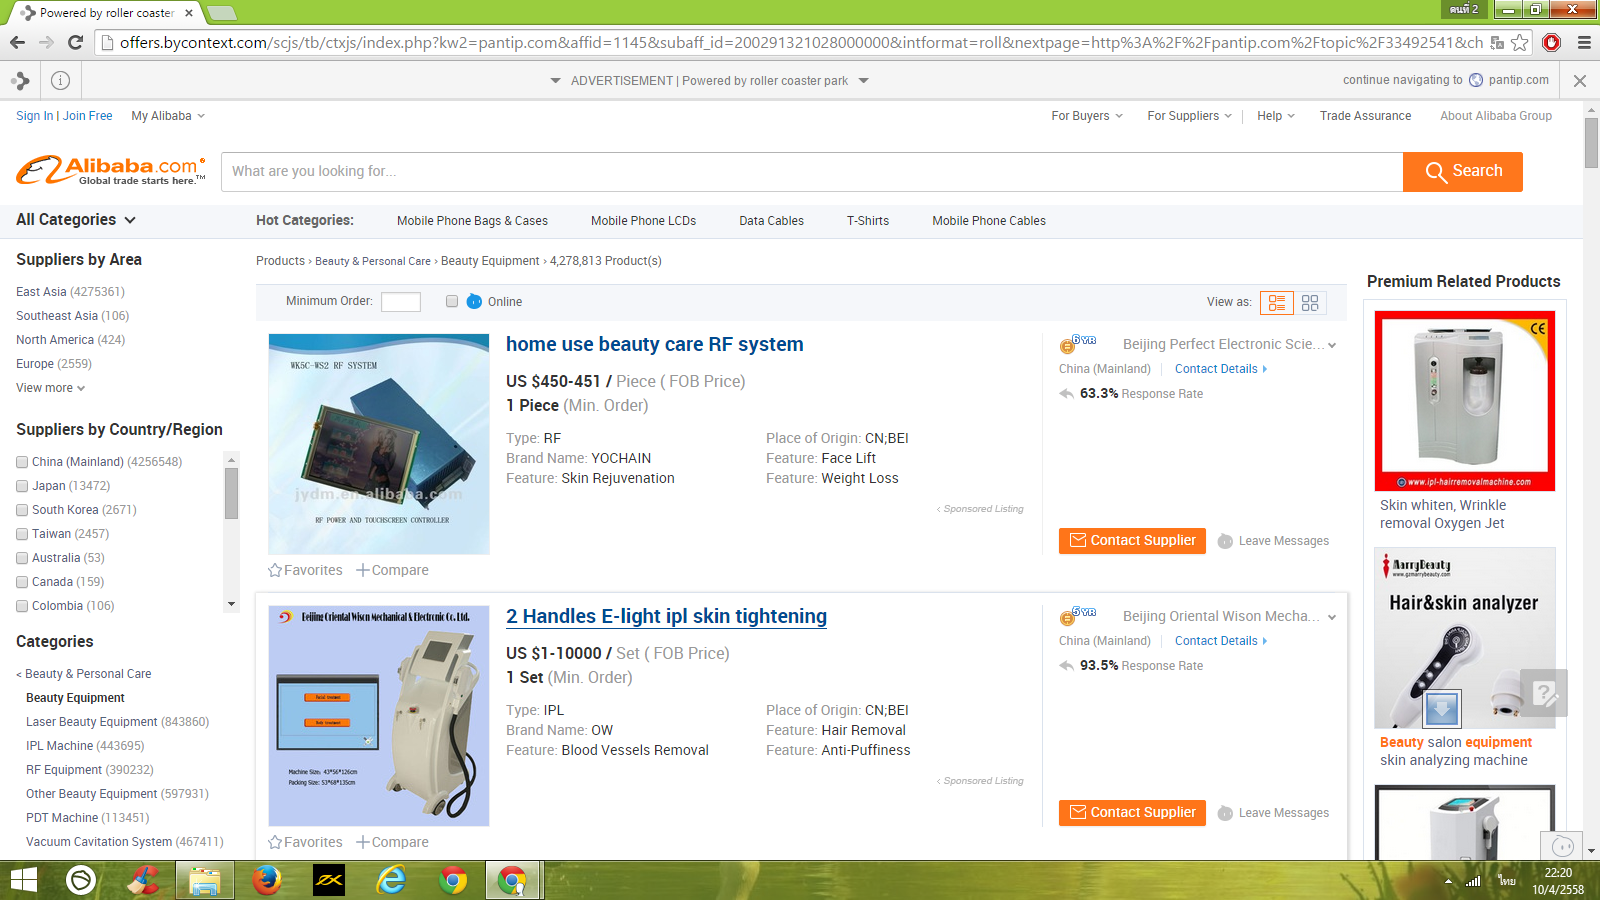Expand the My Alibaba dropdown
This screenshot has height=900, width=1600.
pyautogui.click(x=168, y=116)
